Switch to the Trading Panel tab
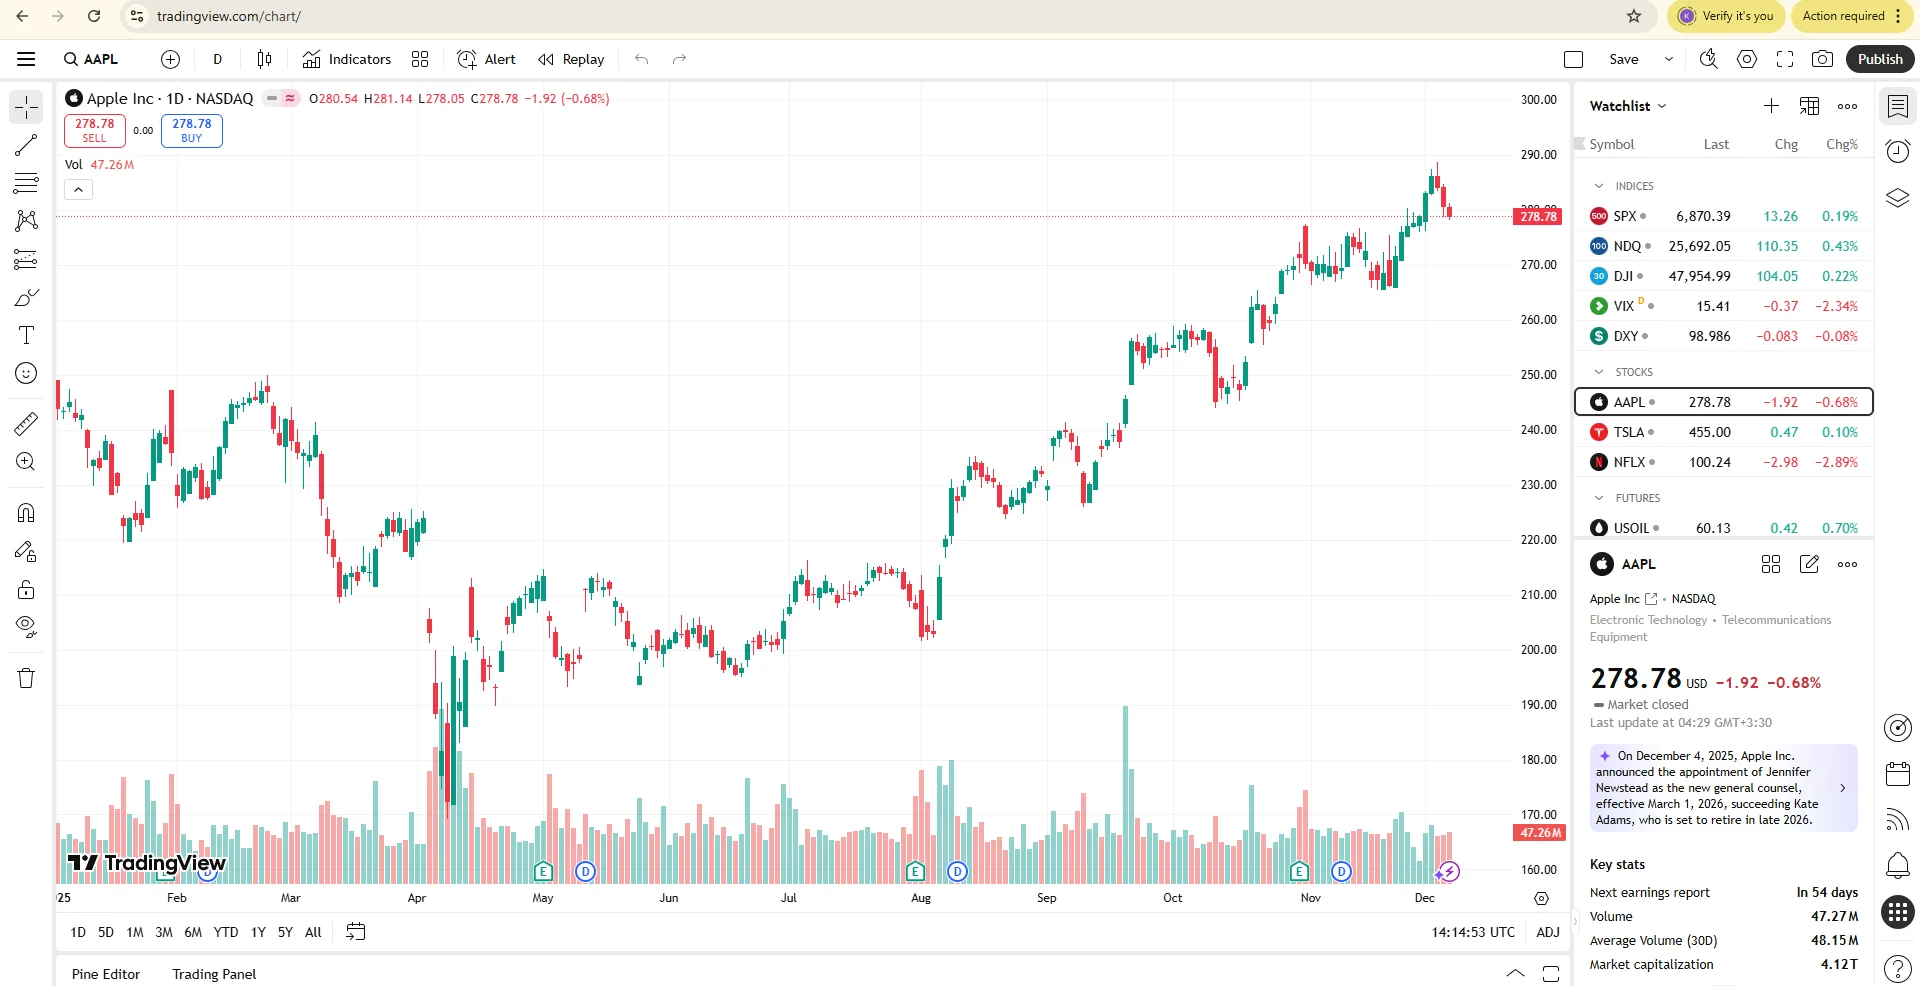Screen dimensions: 1920x986 214,974
